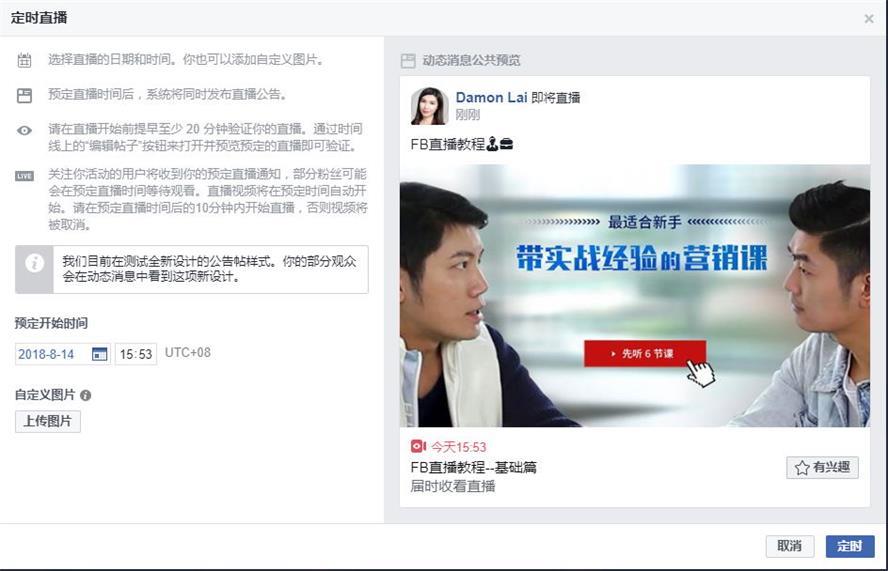Click the blue 定时 button

point(849,546)
